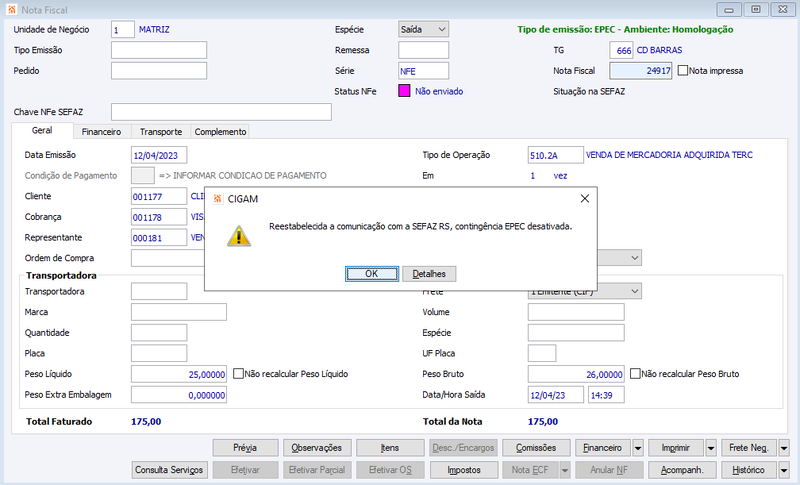Click the Marca input field

click(x=179, y=312)
